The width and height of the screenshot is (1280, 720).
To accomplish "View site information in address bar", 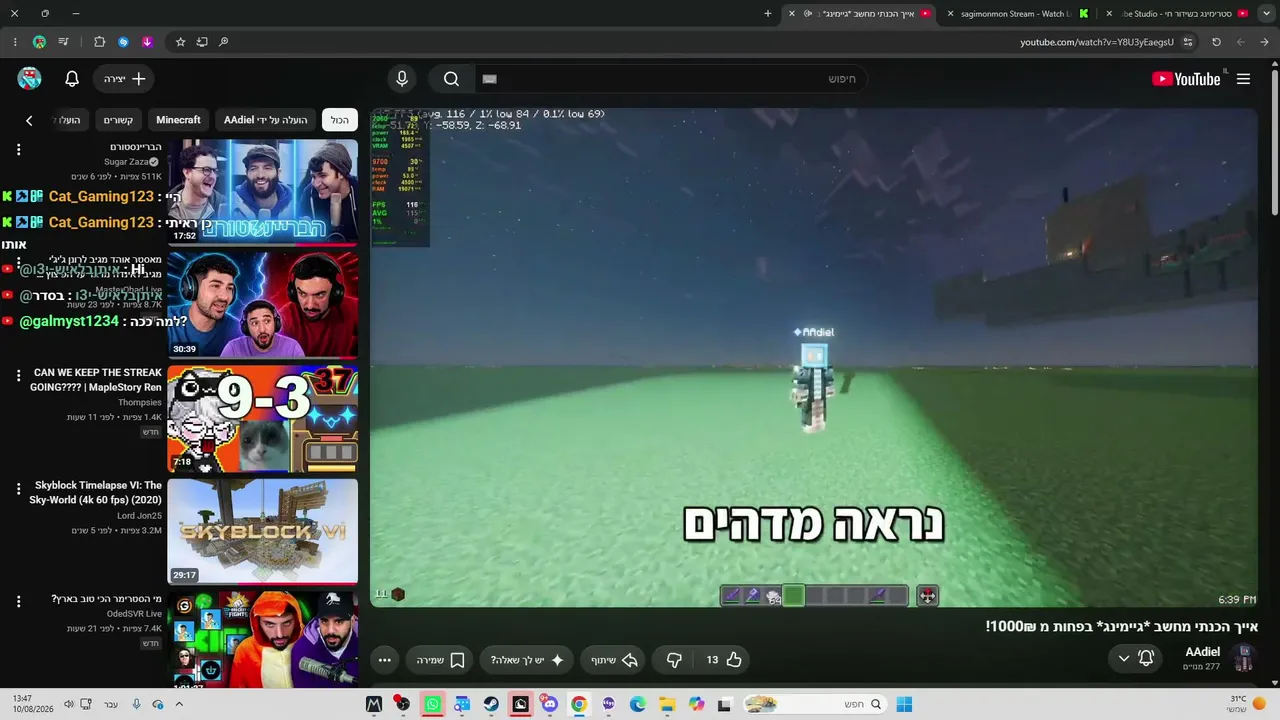I will pyautogui.click(x=1188, y=42).
